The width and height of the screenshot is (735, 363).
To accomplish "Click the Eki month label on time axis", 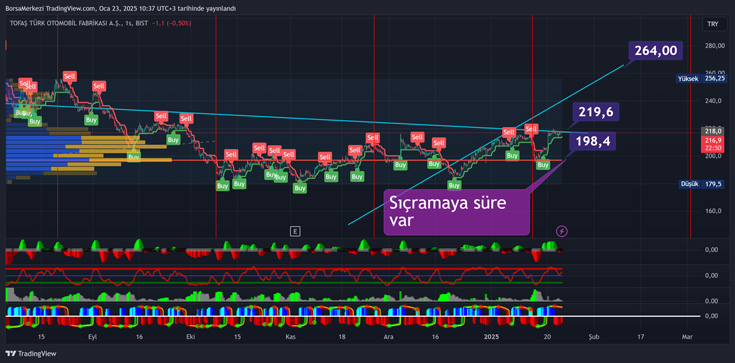I will point(190,337).
